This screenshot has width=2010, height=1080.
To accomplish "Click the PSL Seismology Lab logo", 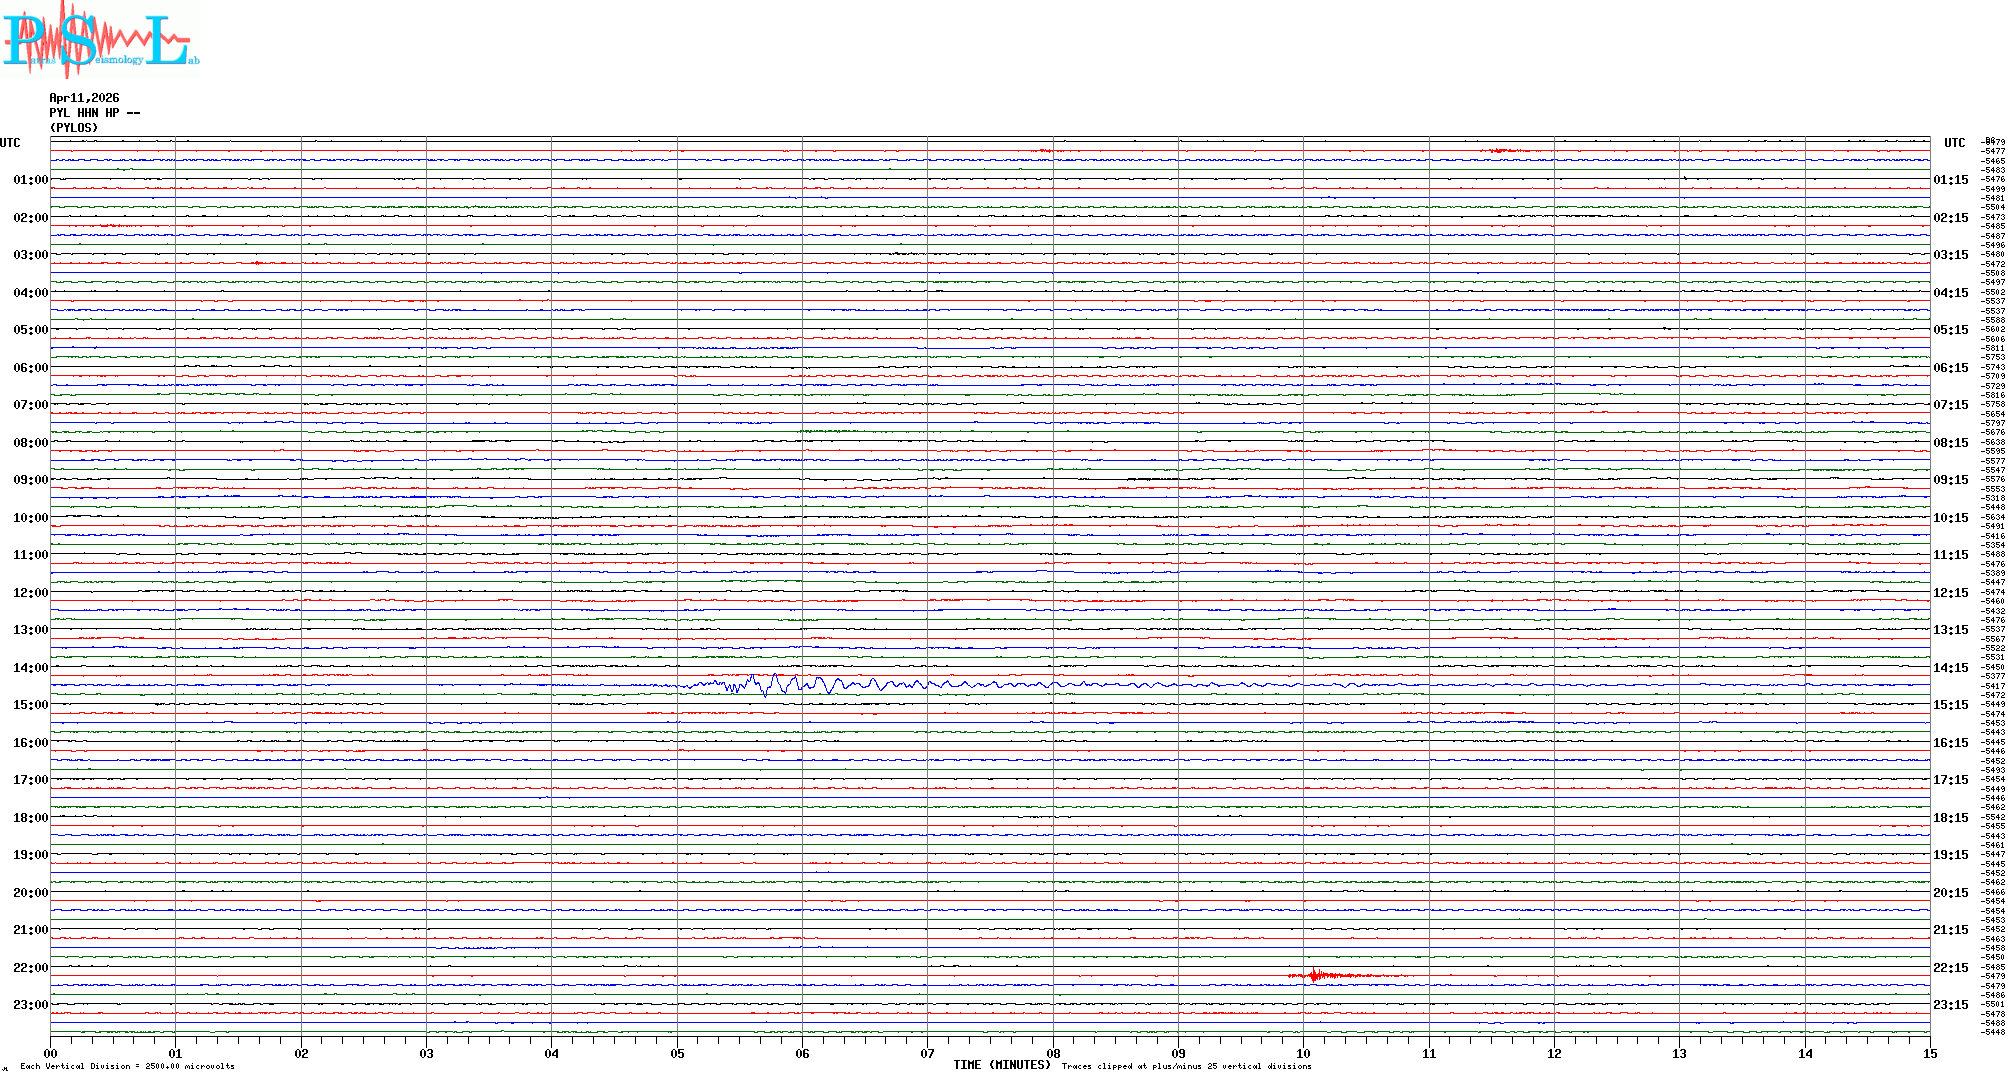I will [x=100, y=40].
